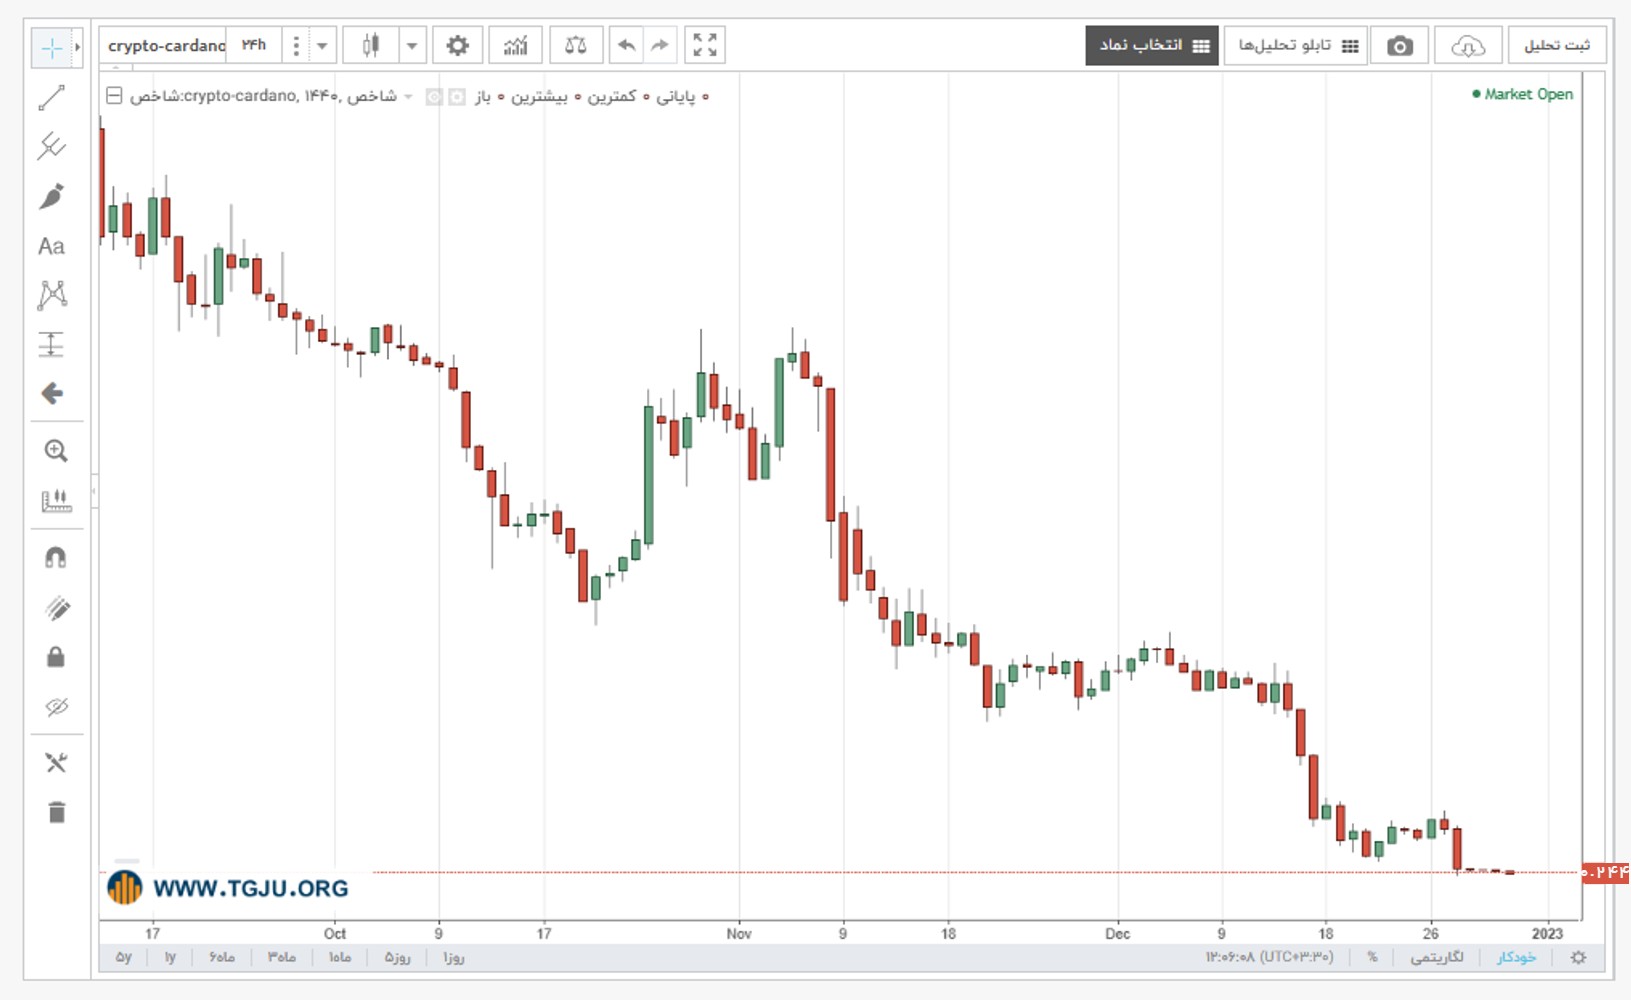Expand the legend dropdown arrow beside شاخص
This screenshot has height=1000, width=1631.
408,96
